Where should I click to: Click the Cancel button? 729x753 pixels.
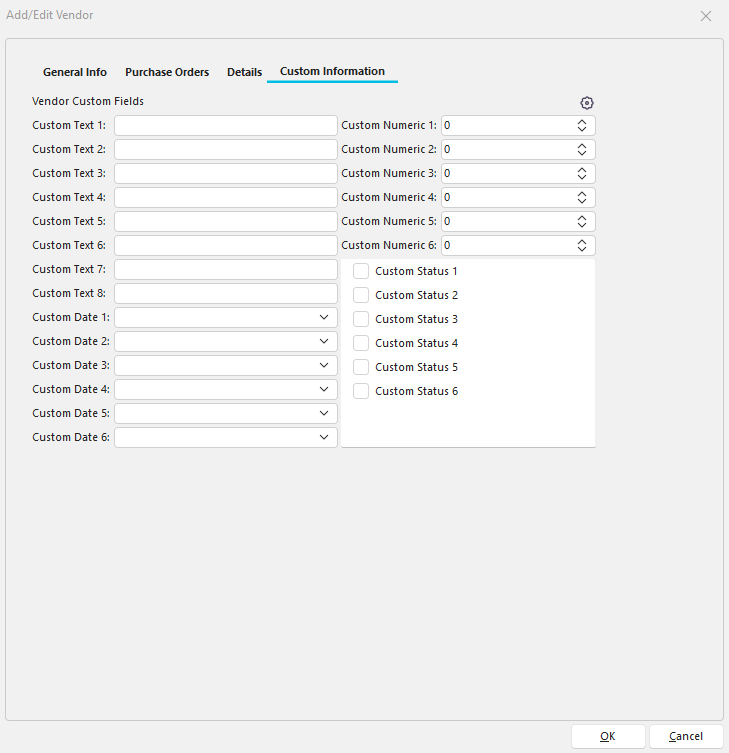[685, 736]
